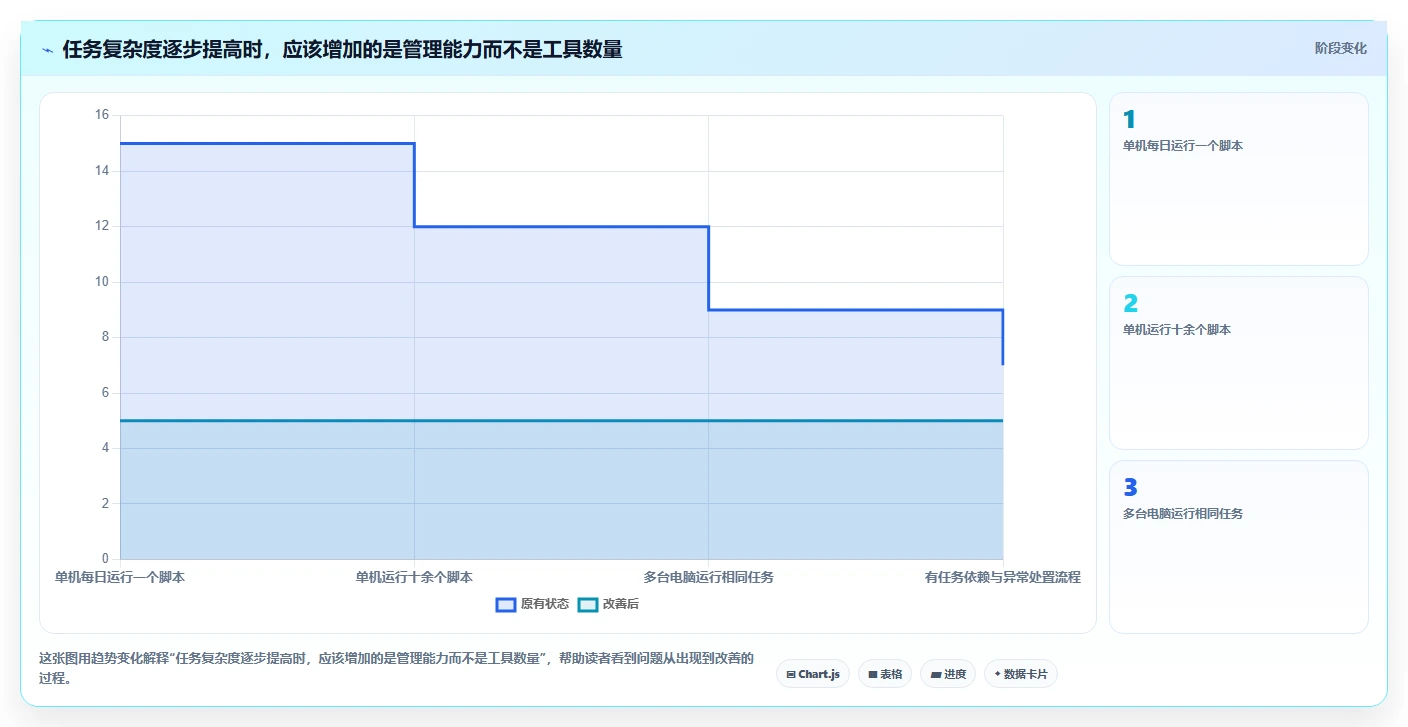1408x727 pixels.
Task: Click x-axis label 多台电脑运行相同任务
Action: pyautogui.click(x=708, y=577)
